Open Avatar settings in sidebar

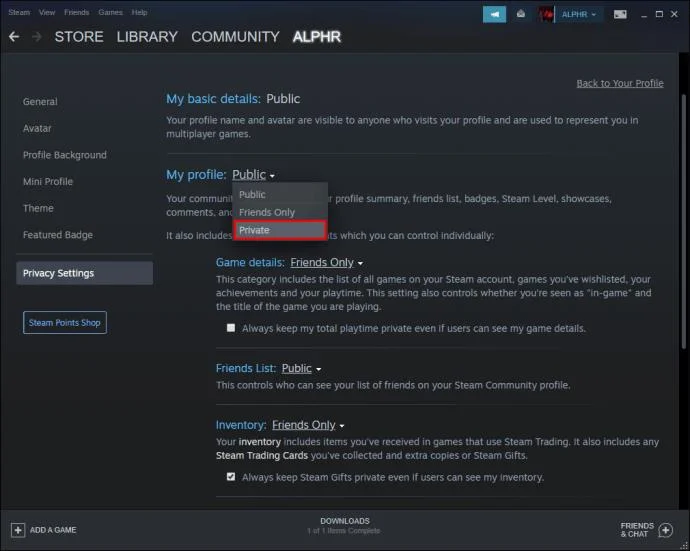point(37,129)
